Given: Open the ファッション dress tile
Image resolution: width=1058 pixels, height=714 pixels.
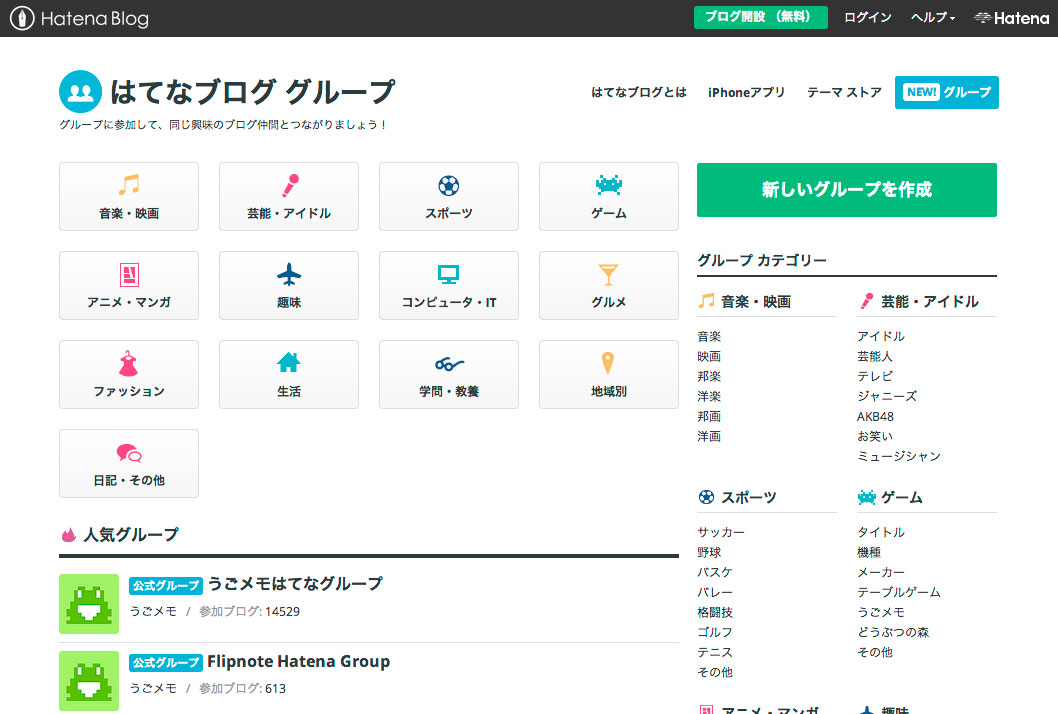Looking at the screenshot, I should click(129, 375).
